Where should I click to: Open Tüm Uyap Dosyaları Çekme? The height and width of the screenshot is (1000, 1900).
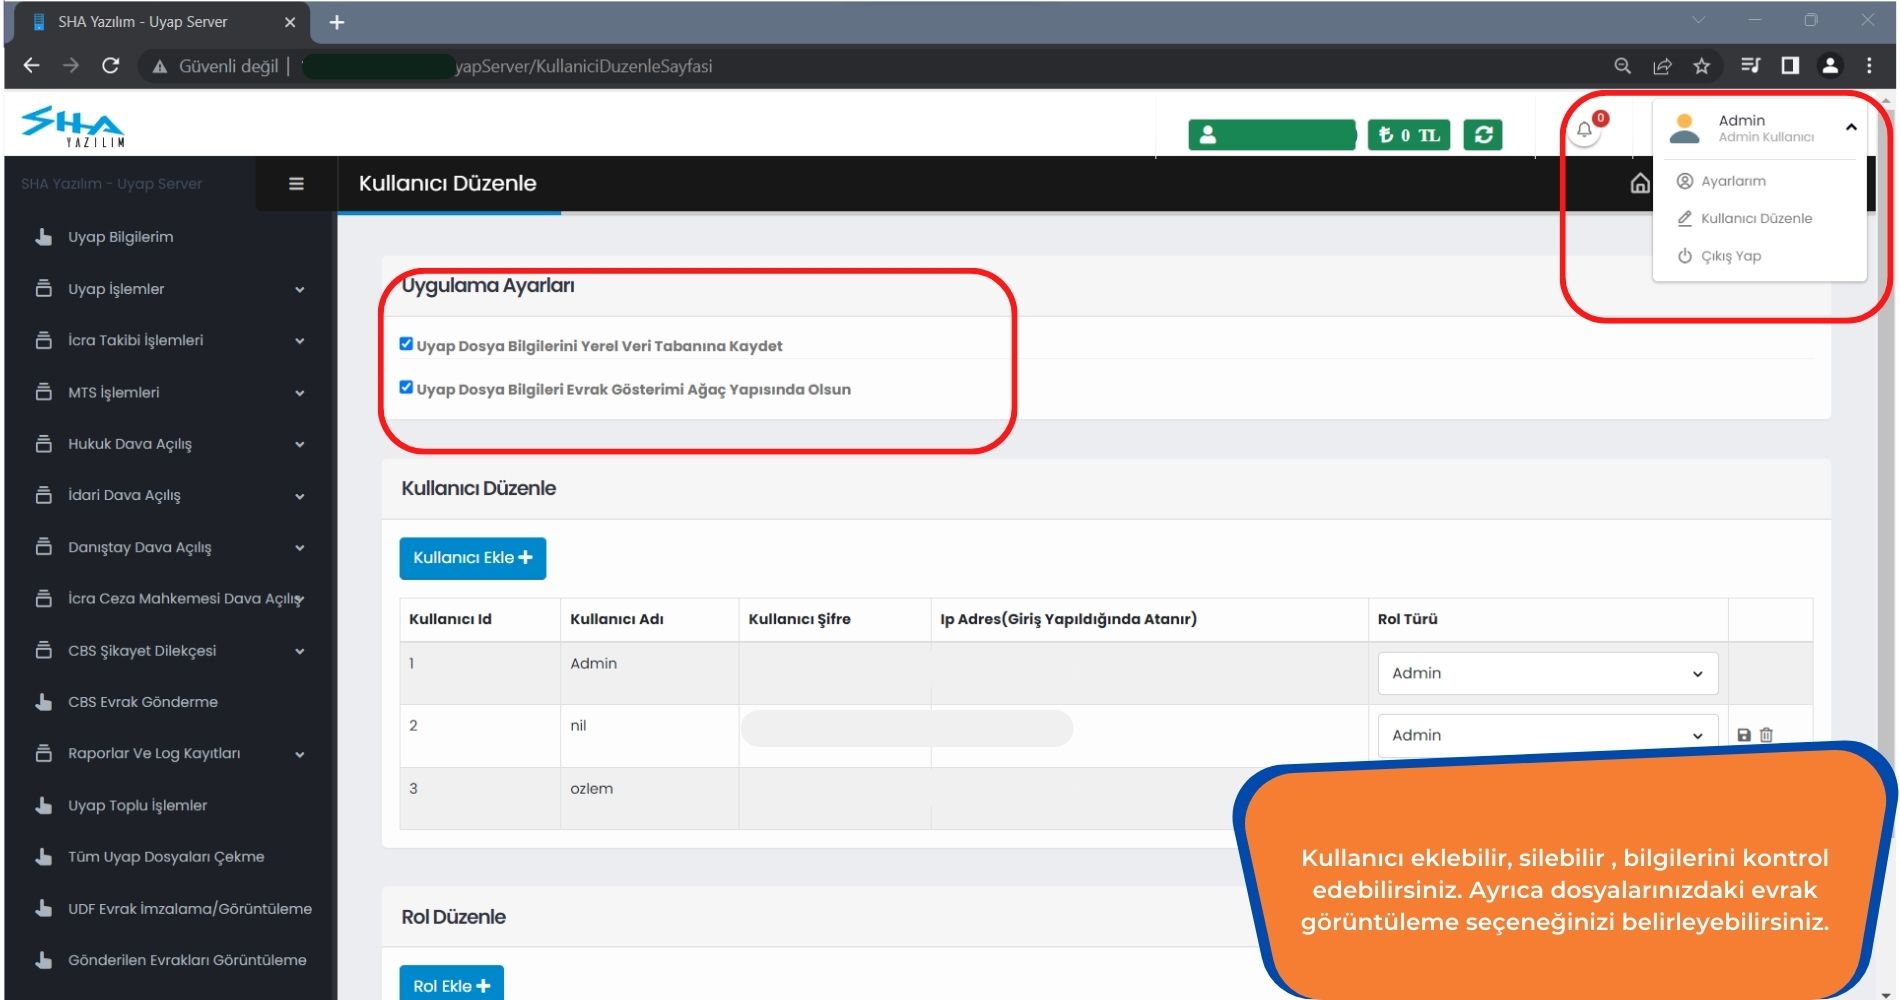pos(166,857)
